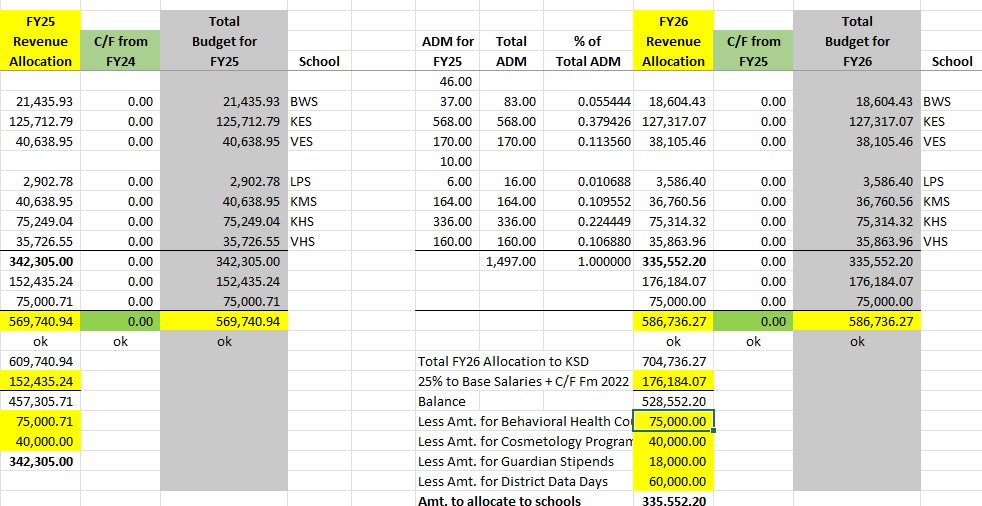Click the FY26 Revenue Allocation yellow header

[673, 41]
